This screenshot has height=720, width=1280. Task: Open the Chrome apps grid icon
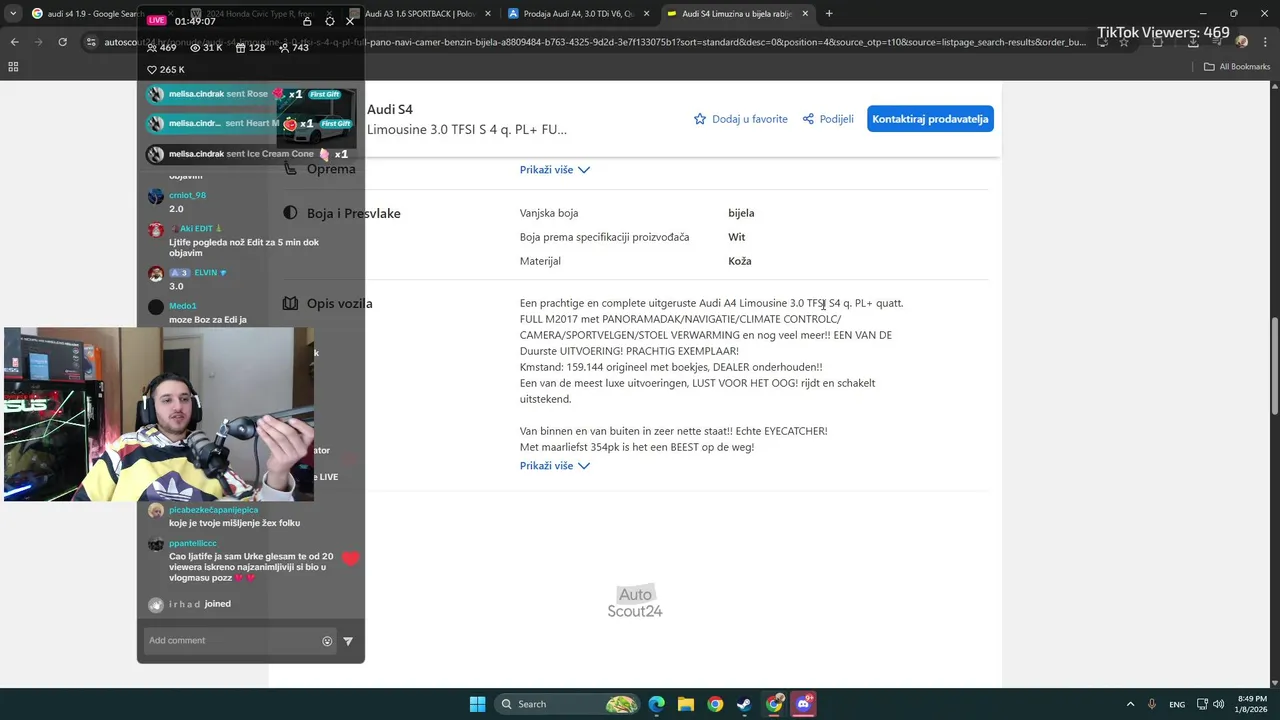(x=13, y=67)
